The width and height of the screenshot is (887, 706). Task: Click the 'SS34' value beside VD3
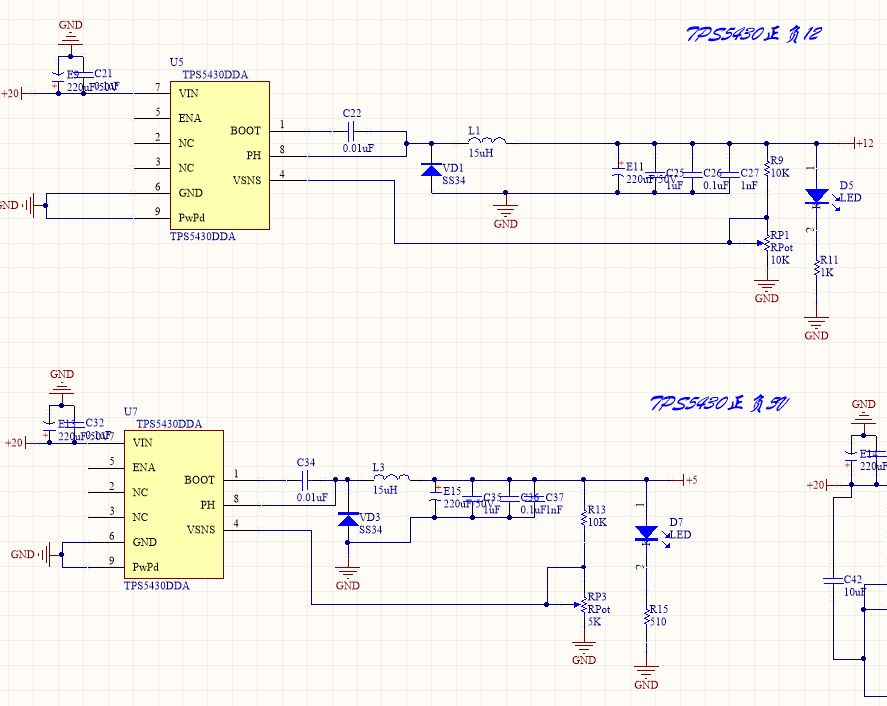(371, 530)
